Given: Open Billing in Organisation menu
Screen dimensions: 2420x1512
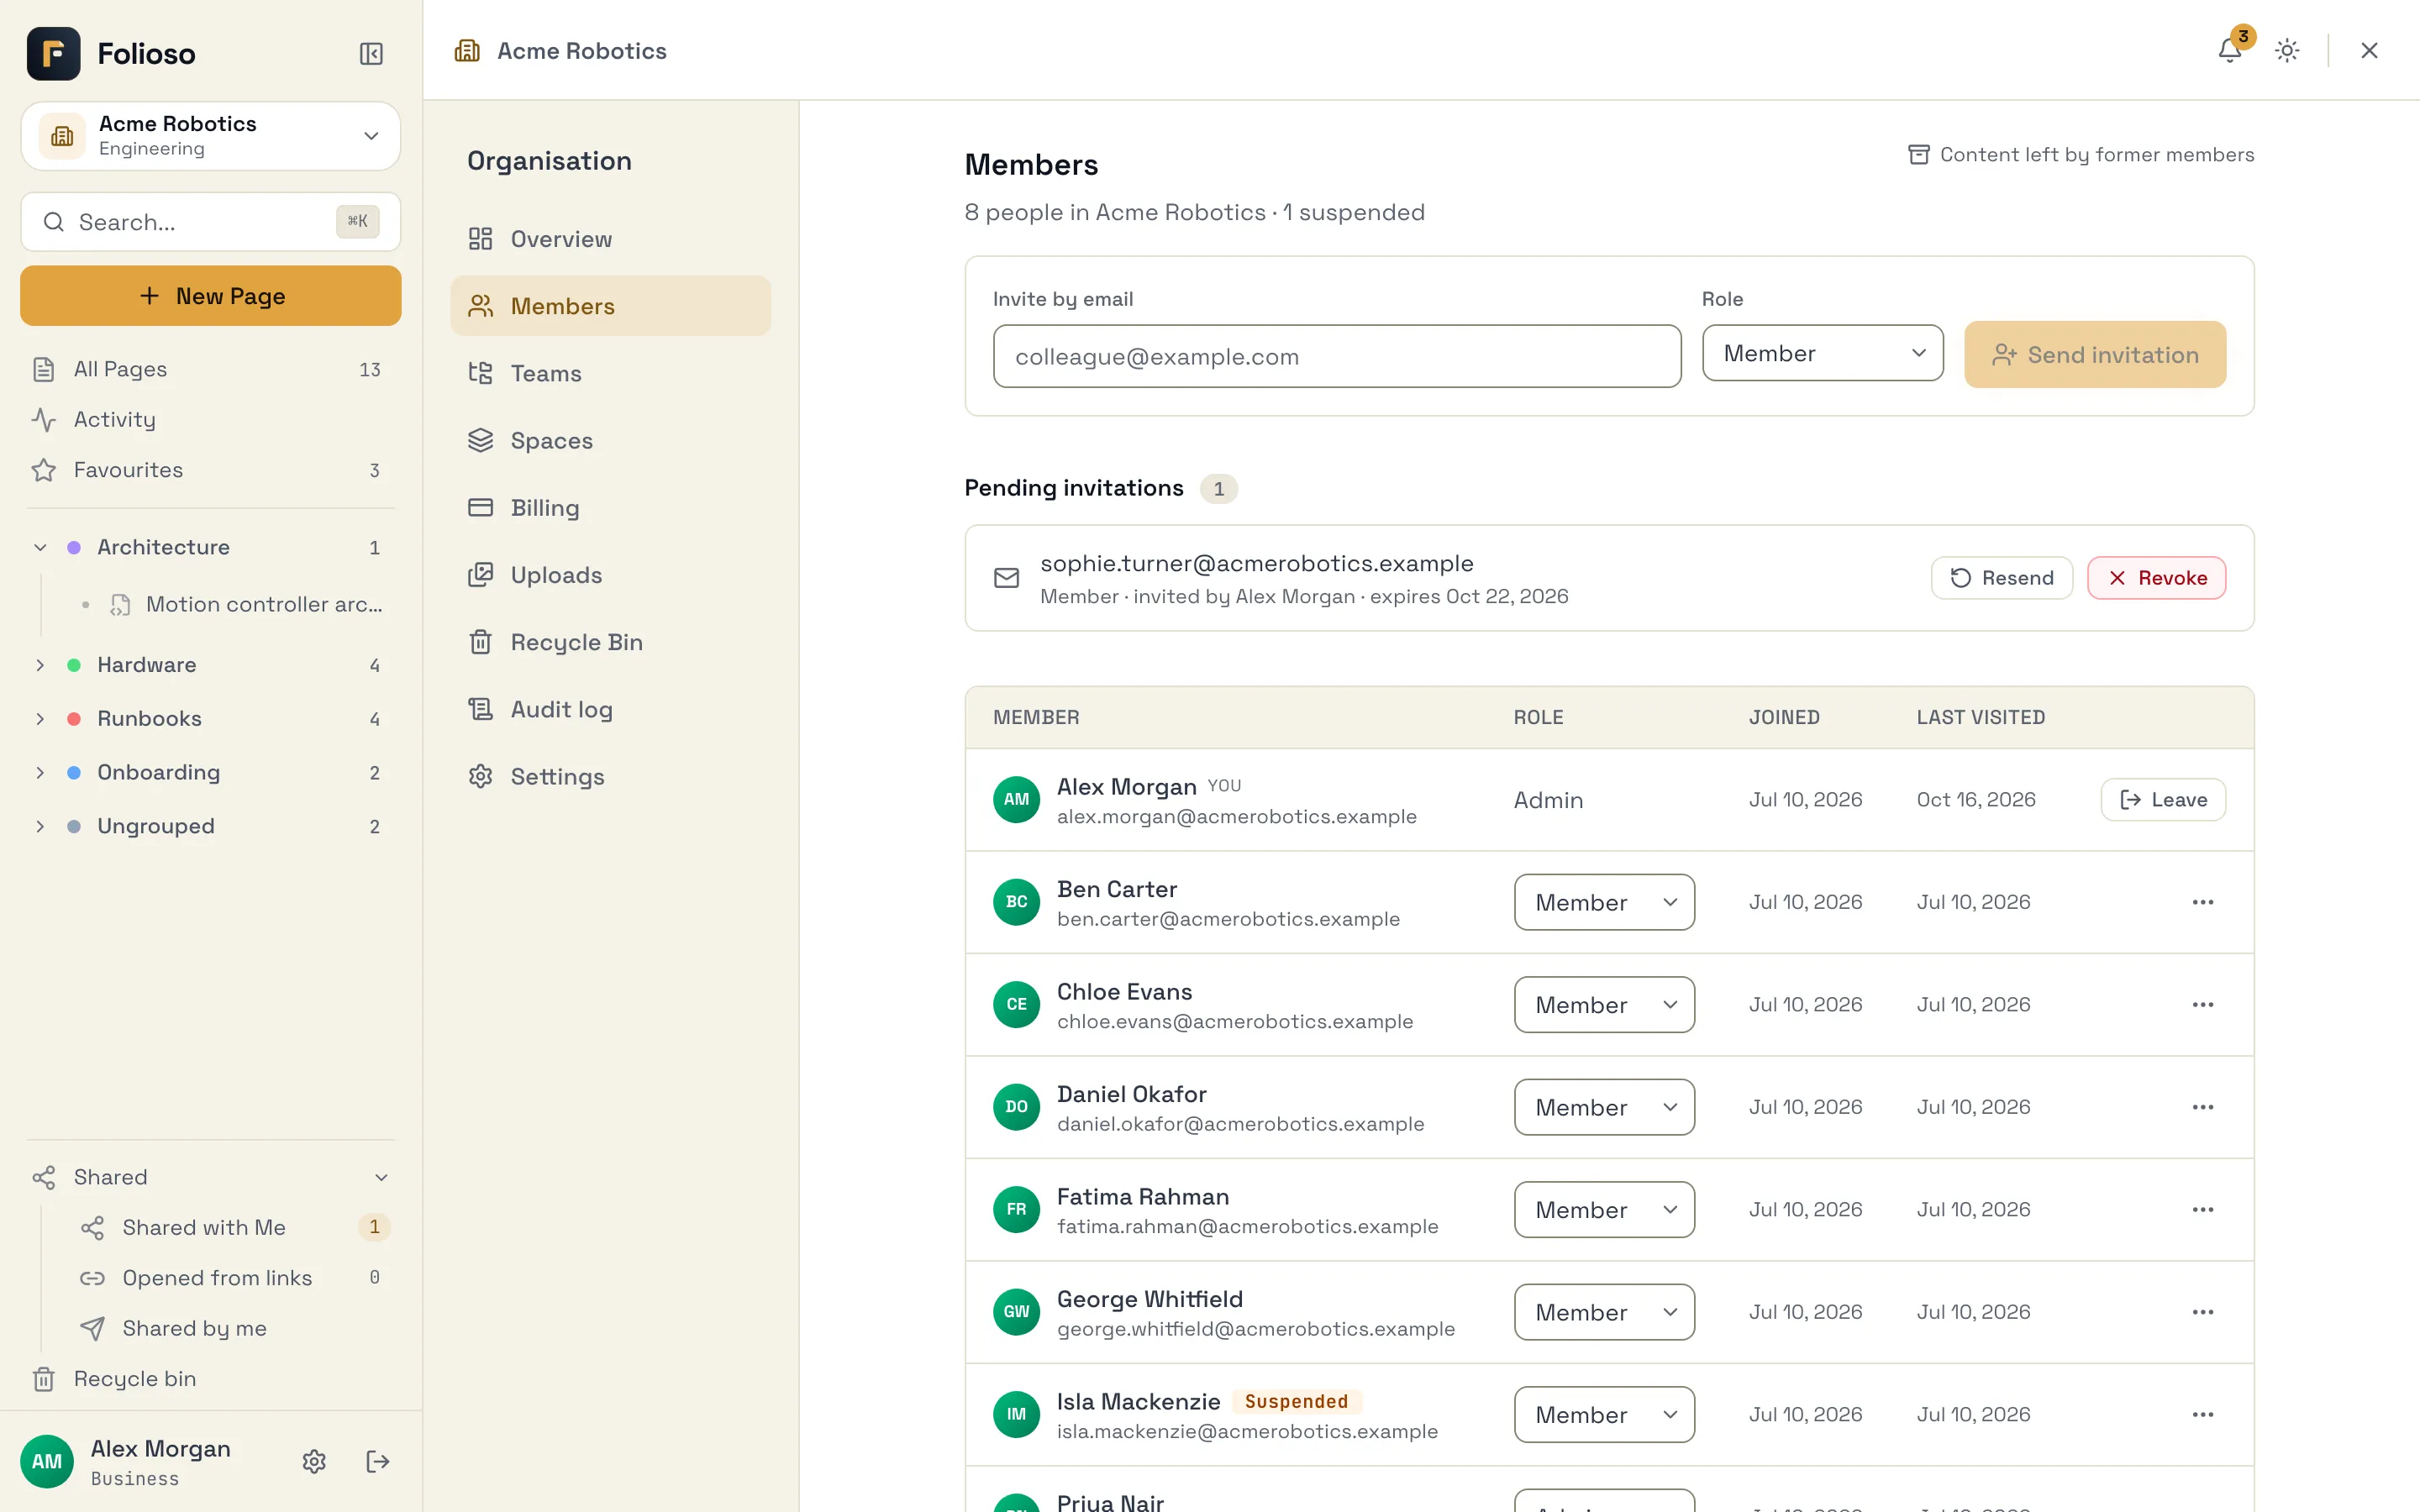Looking at the screenshot, I should coord(610,507).
